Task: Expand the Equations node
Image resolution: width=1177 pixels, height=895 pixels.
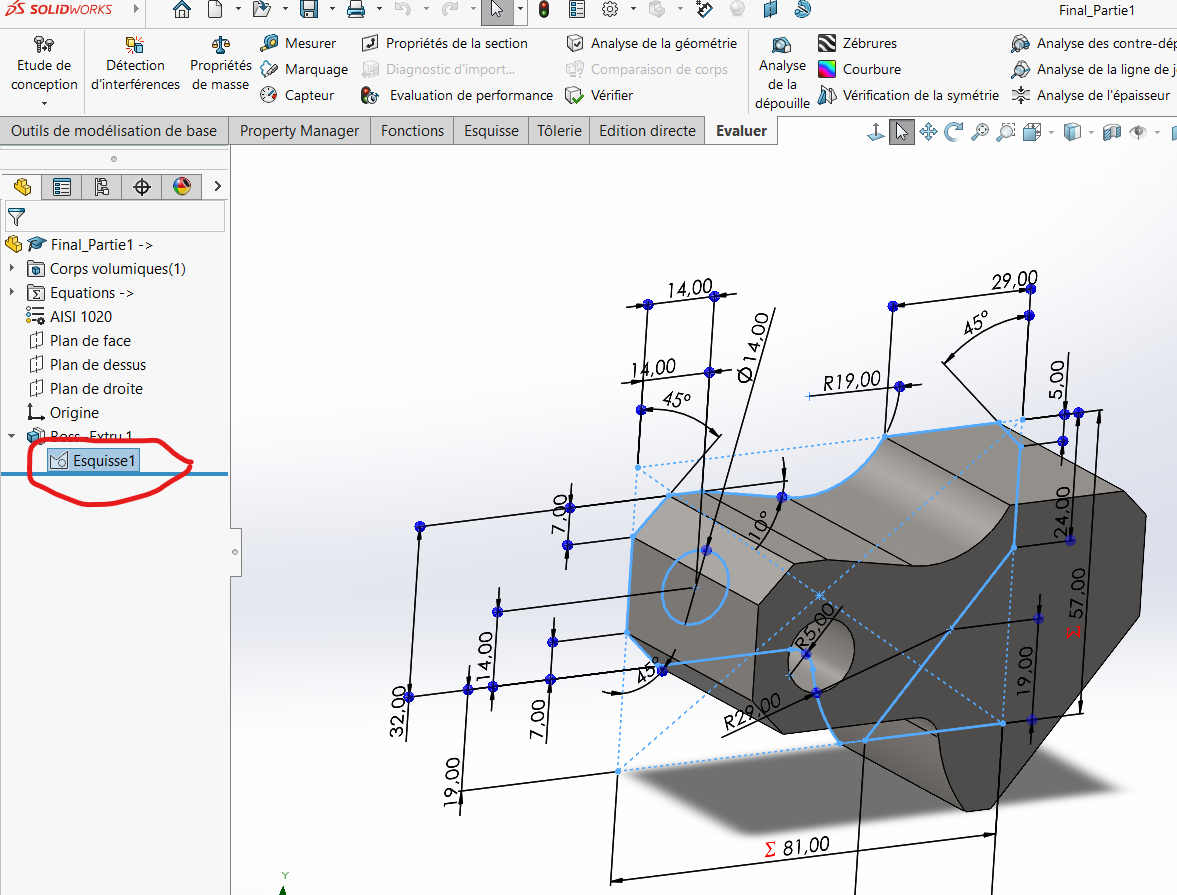Action: 12,292
